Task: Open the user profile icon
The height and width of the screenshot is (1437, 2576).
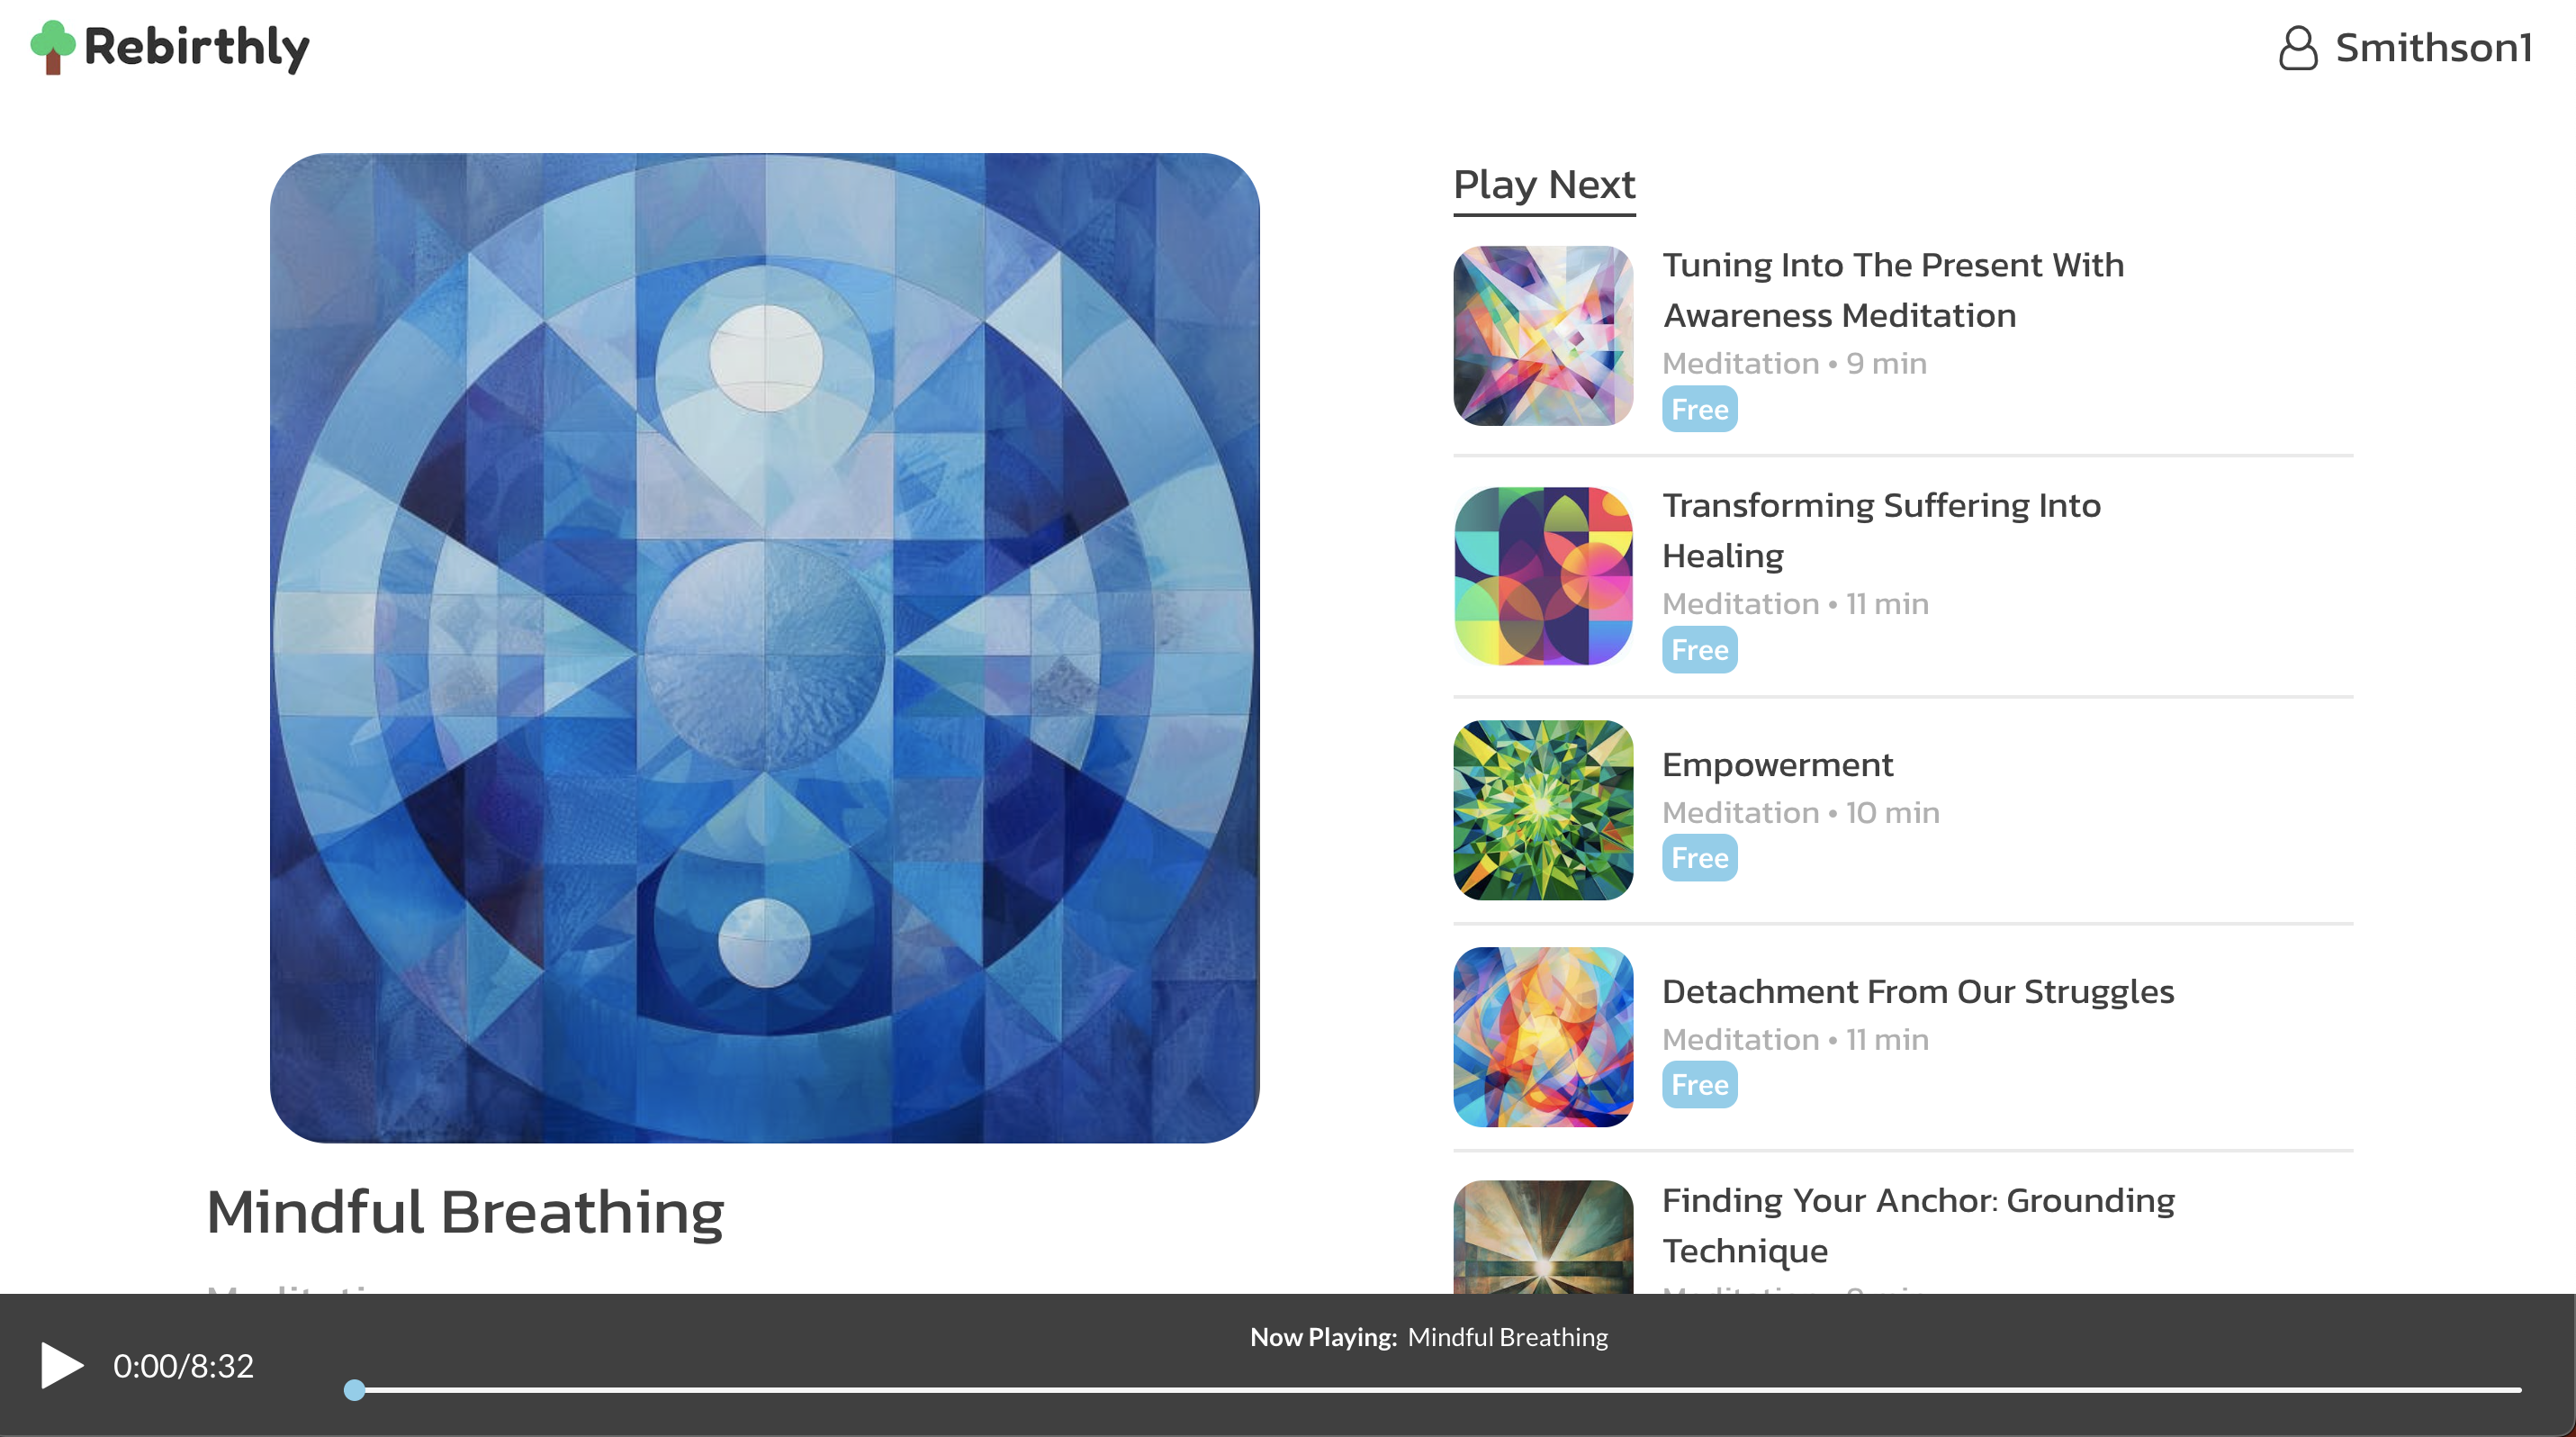Action: click(x=2297, y=47)
